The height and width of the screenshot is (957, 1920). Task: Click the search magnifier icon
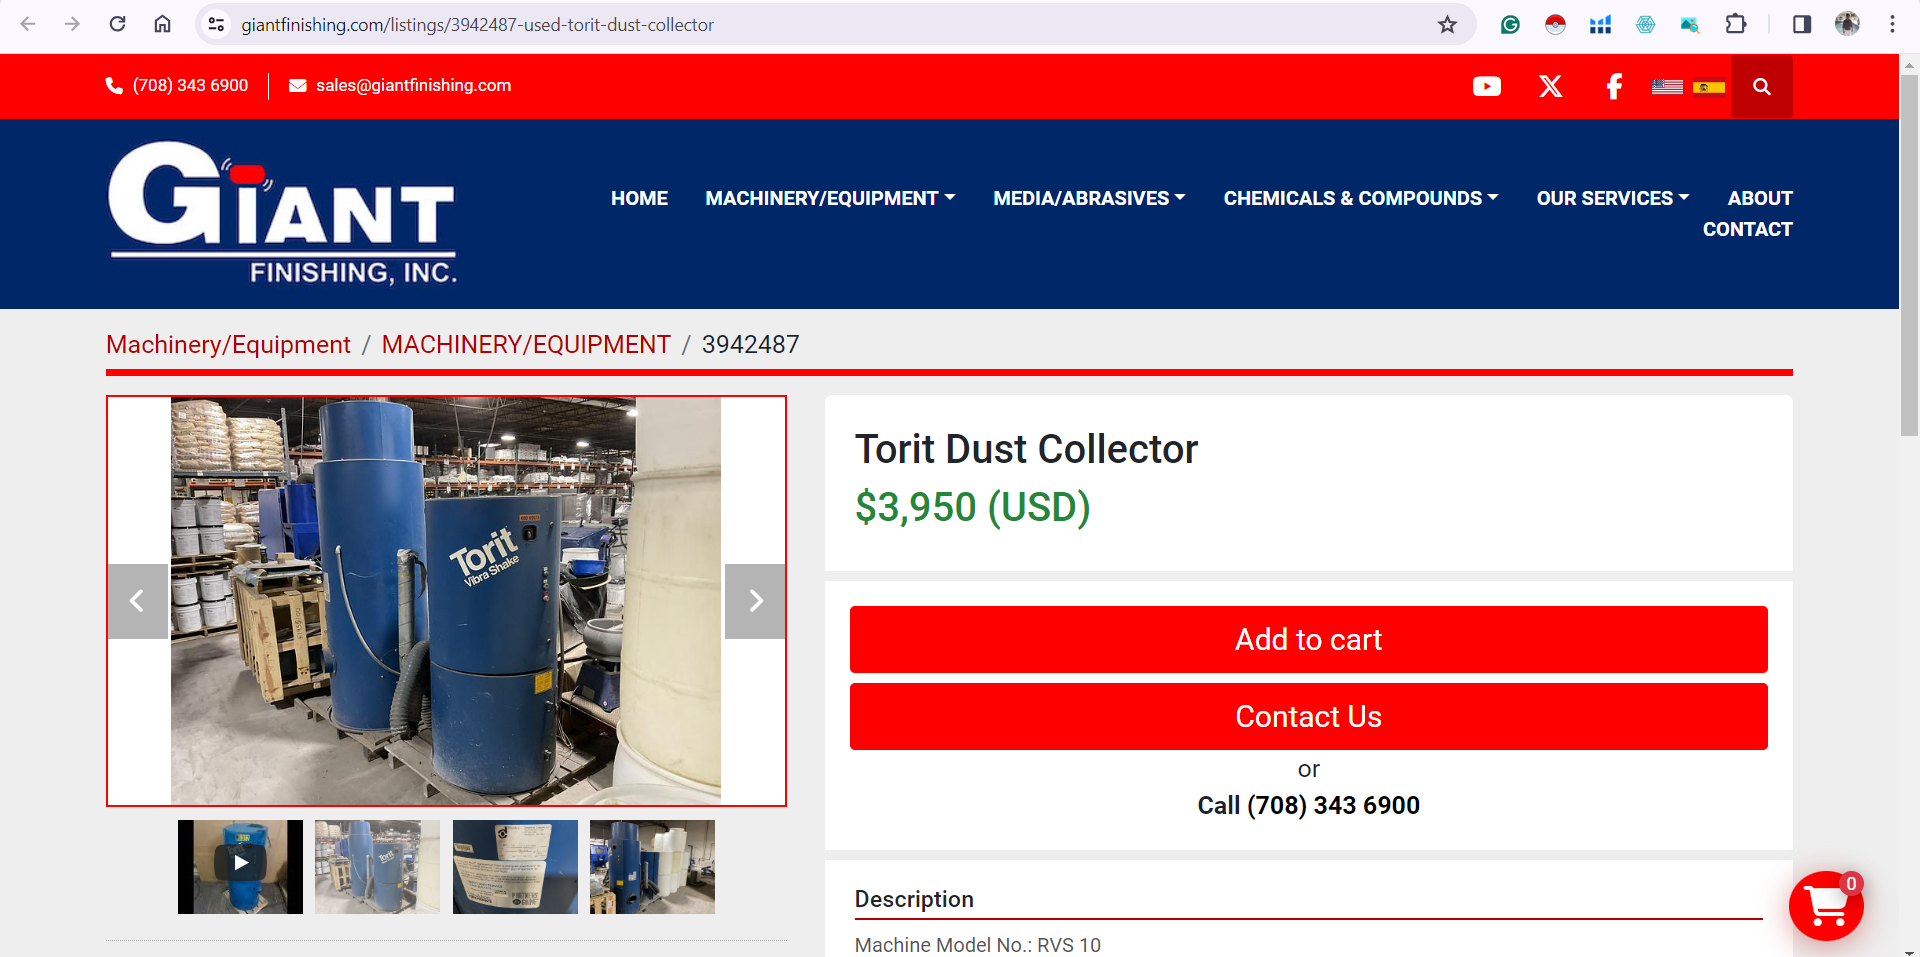tap(1762, 87)
